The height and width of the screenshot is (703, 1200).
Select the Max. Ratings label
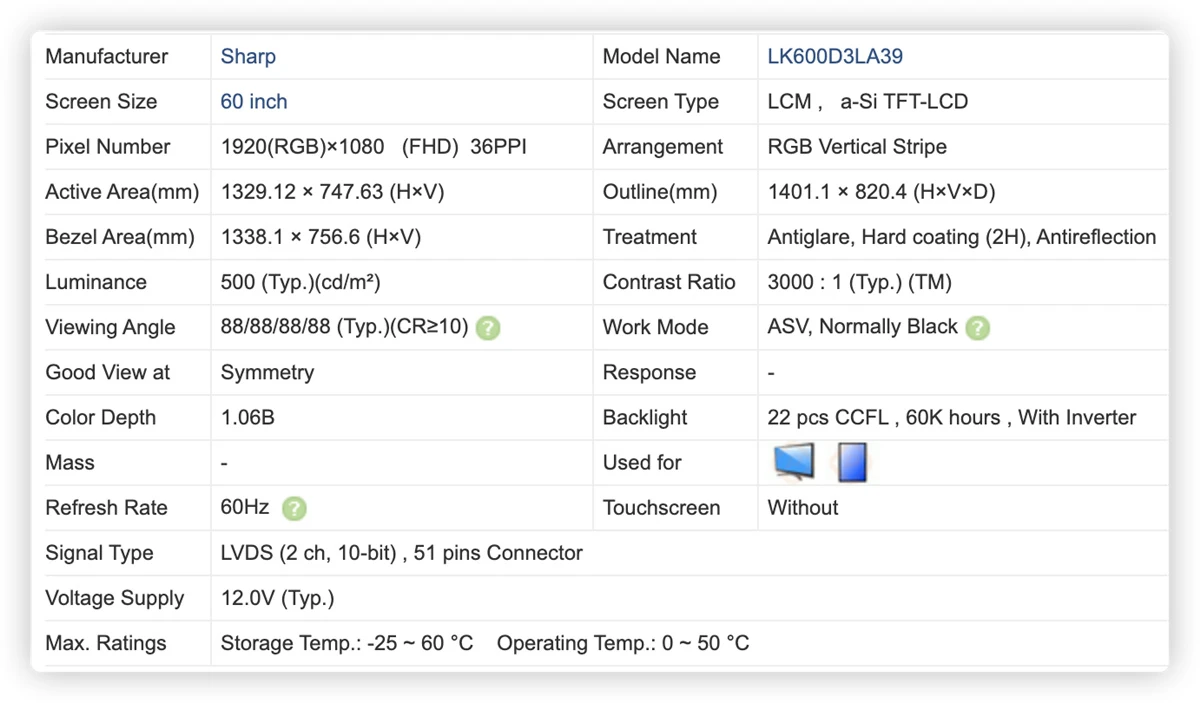pyautogui.click(x=106, y=643)
